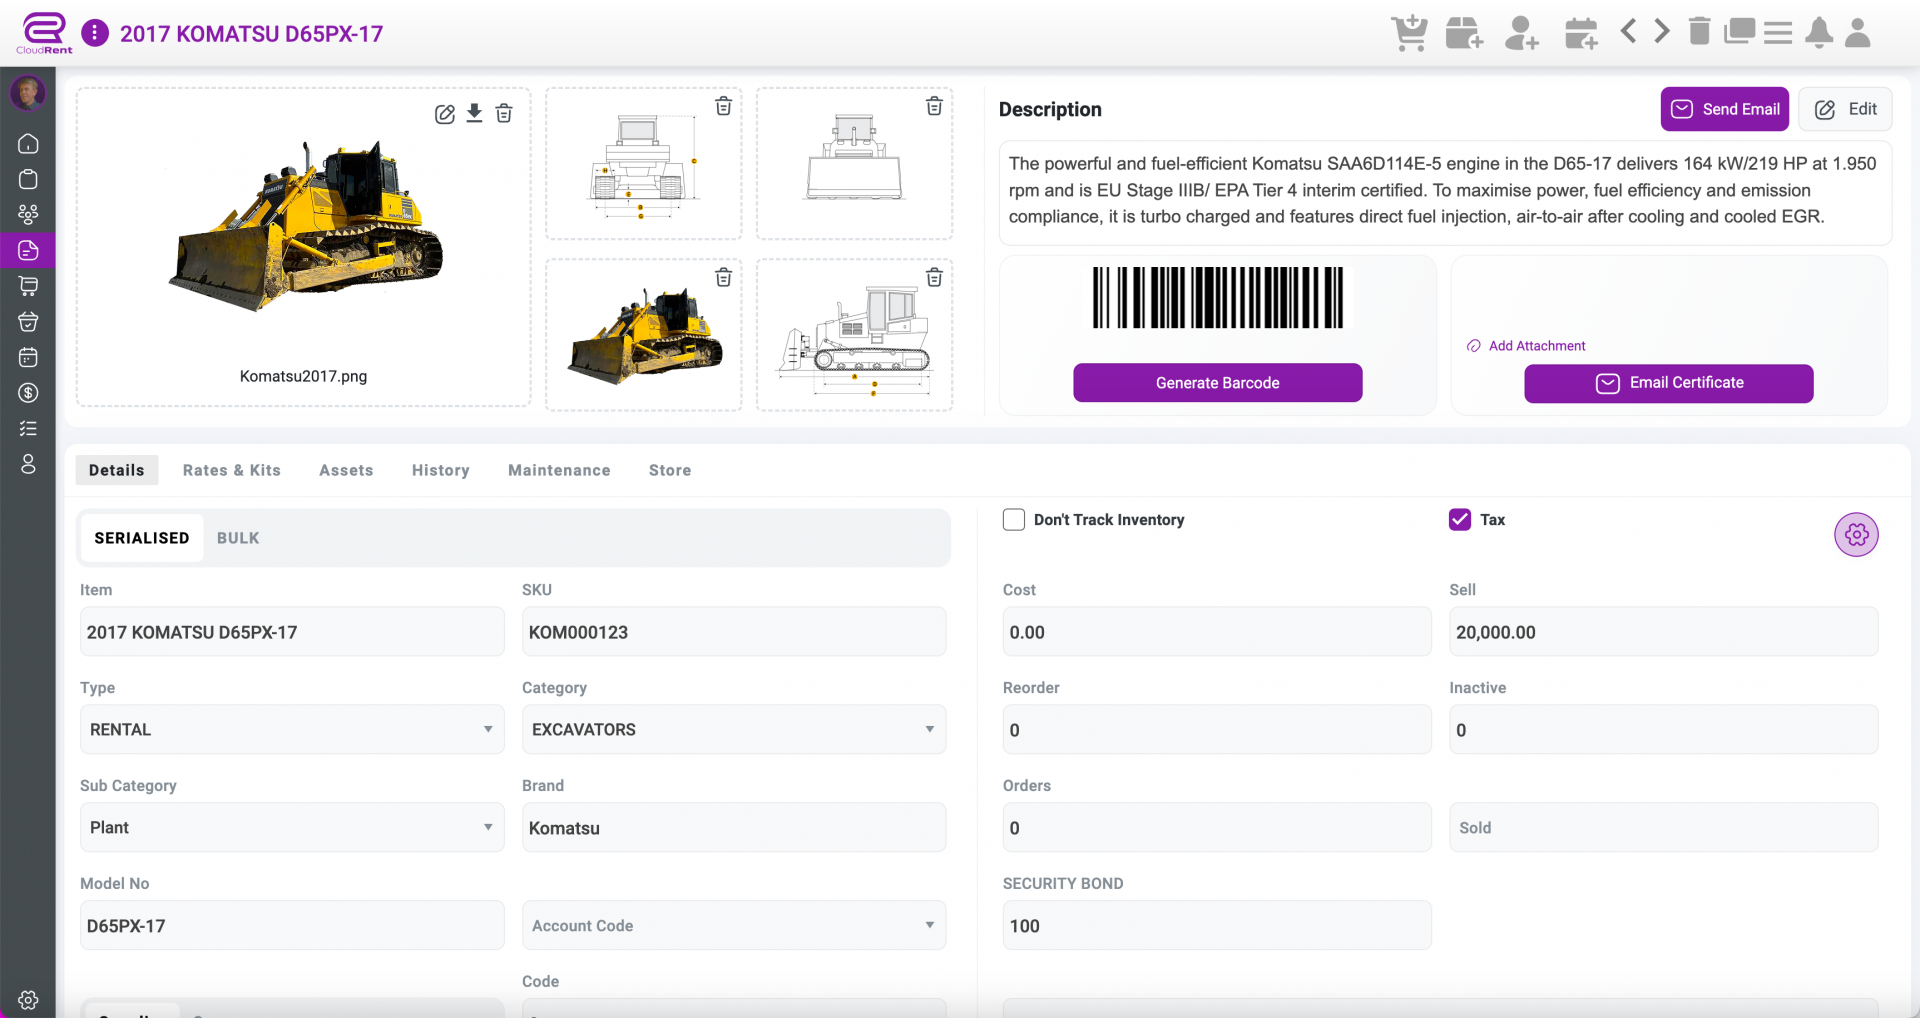Click the add-to-cart icon in header
Image resolution: width=1920 pixels, height=1018 pixels.
coord(1410,32)
